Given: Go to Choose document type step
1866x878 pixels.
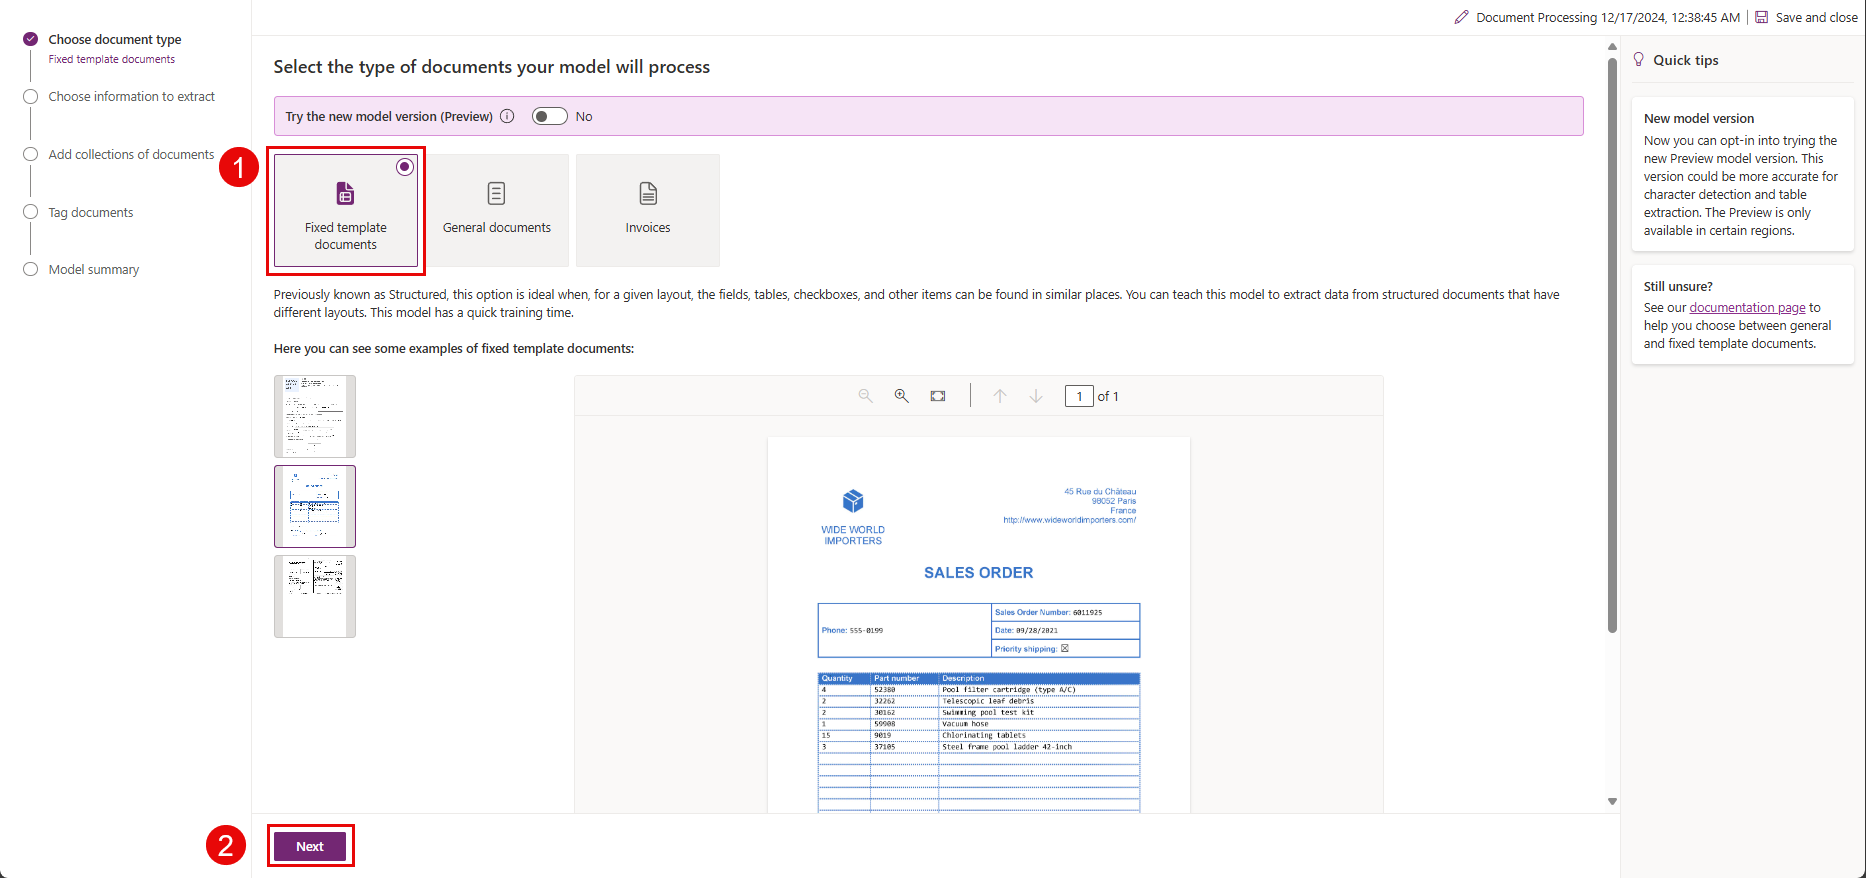Looking at the screenshot, I should coord(115,39).
